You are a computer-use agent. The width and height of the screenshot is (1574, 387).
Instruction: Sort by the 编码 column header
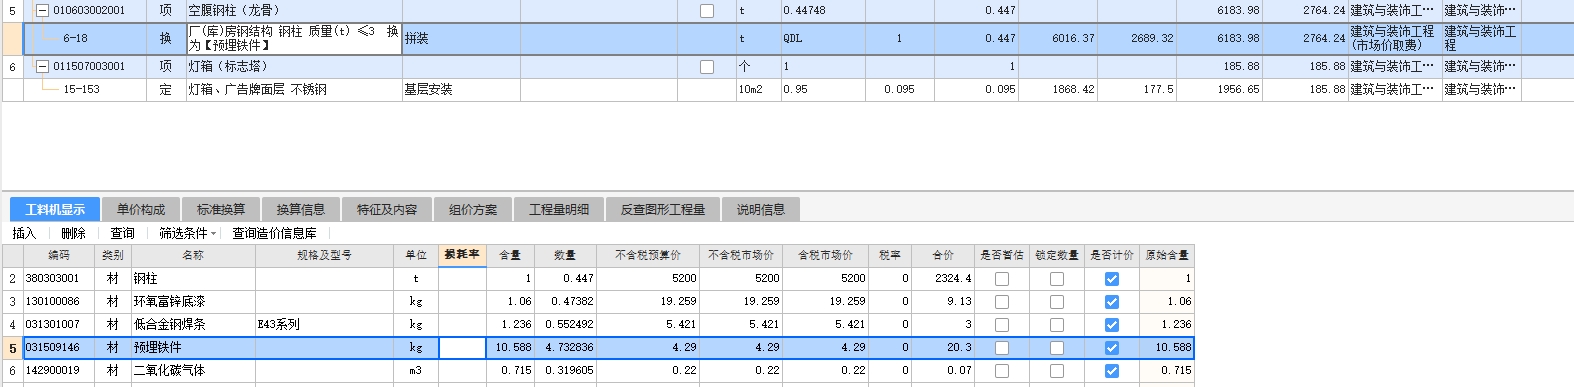pyautogui.click(x=59, y=255)
